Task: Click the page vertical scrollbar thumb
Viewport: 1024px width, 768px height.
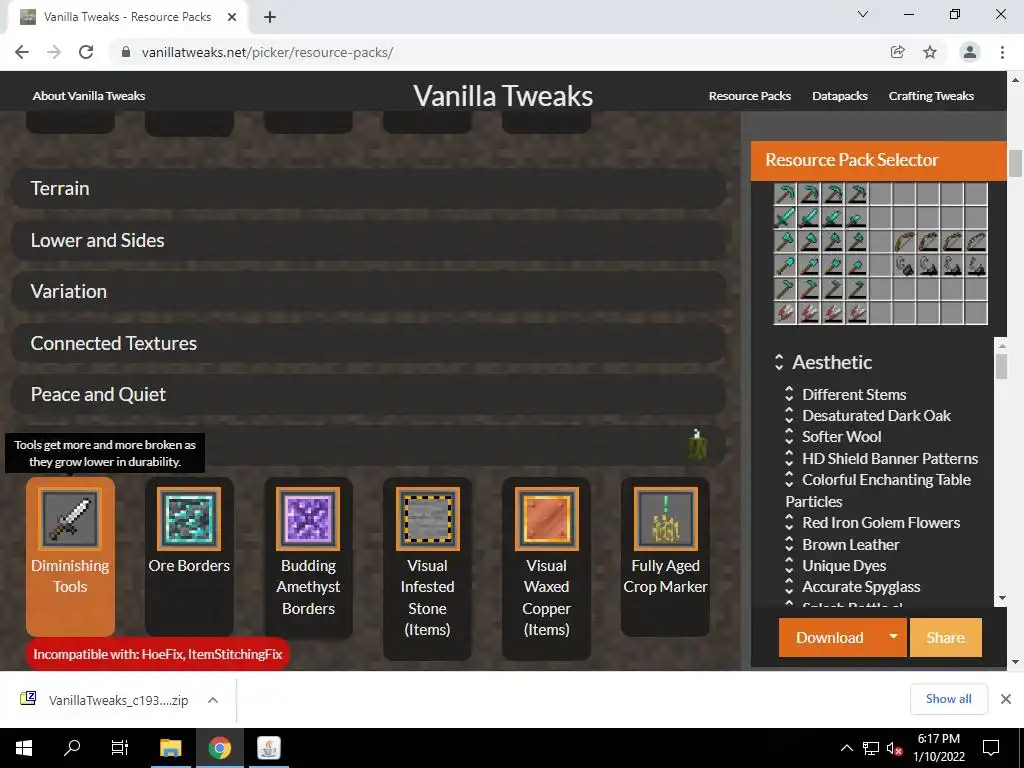Action: (x=1015, y=163)
